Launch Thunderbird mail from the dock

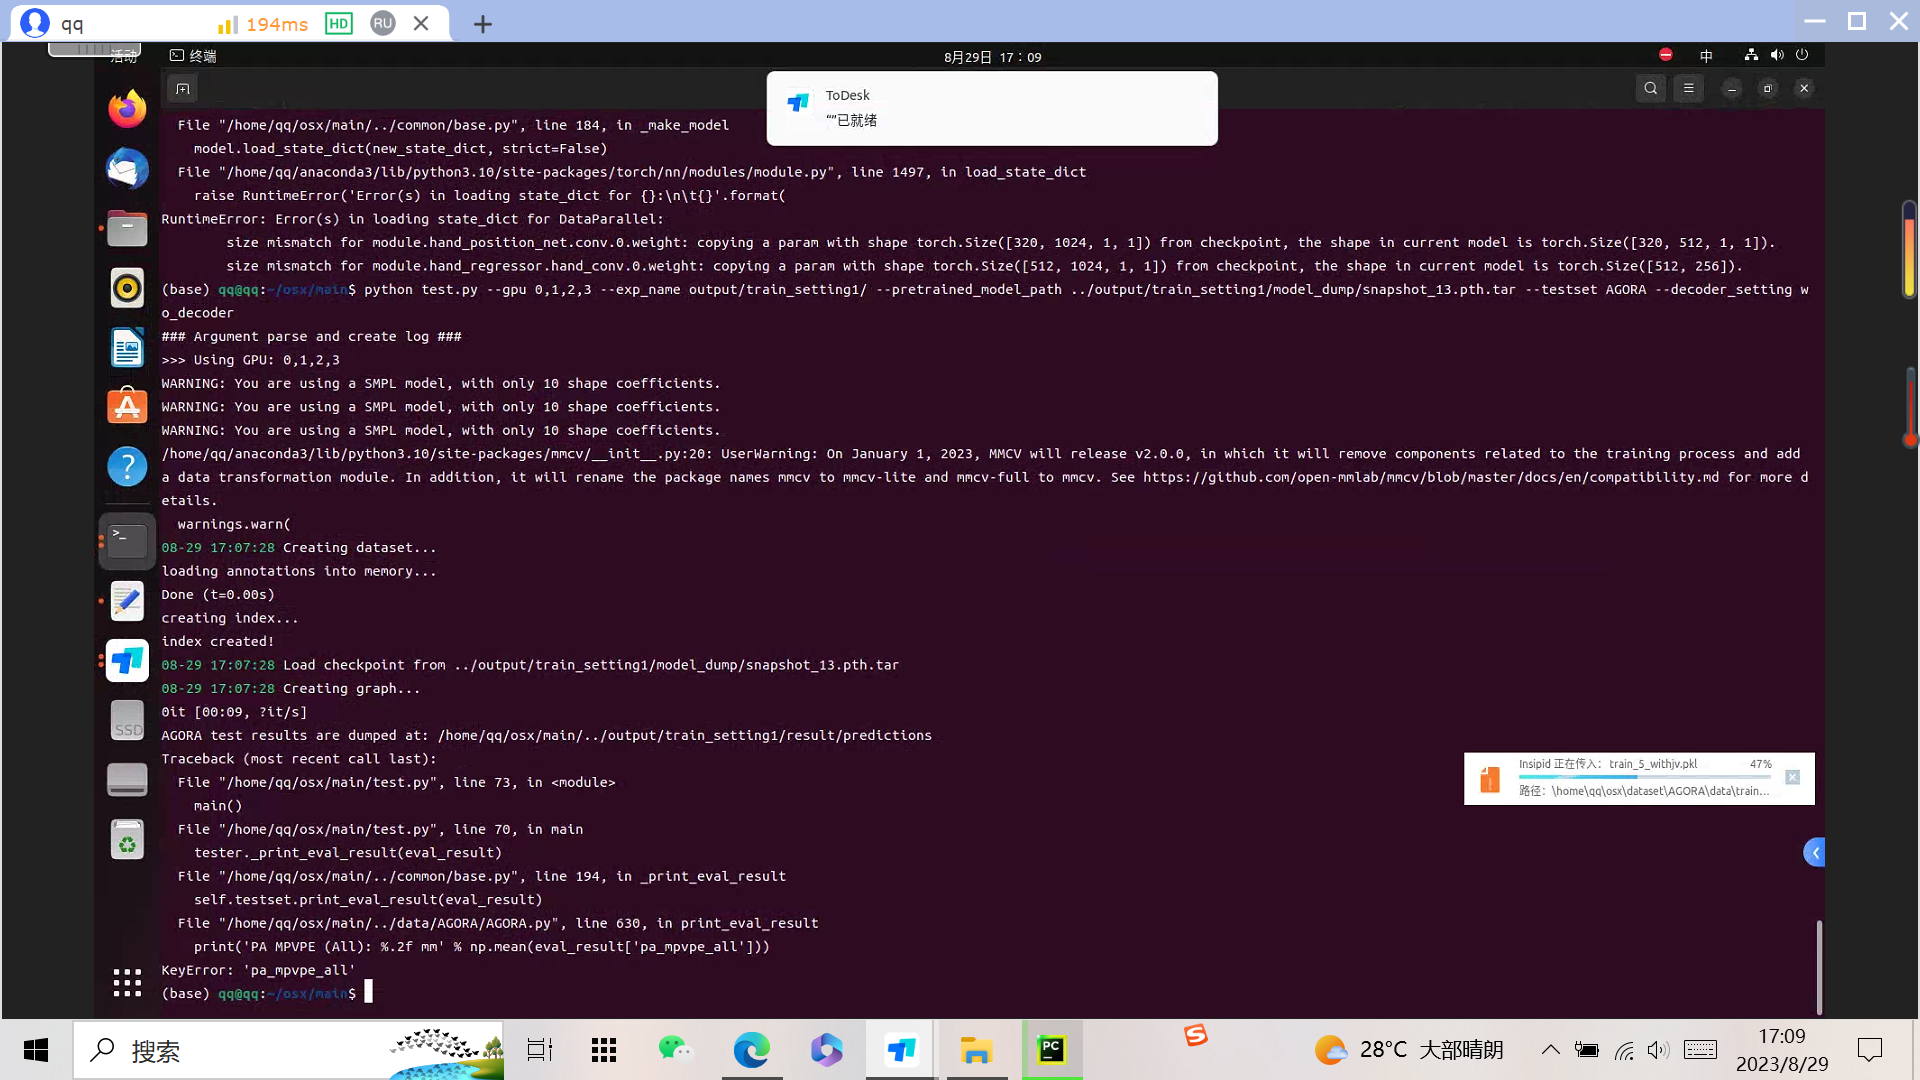pyautogui.click(x=127, y=169)
